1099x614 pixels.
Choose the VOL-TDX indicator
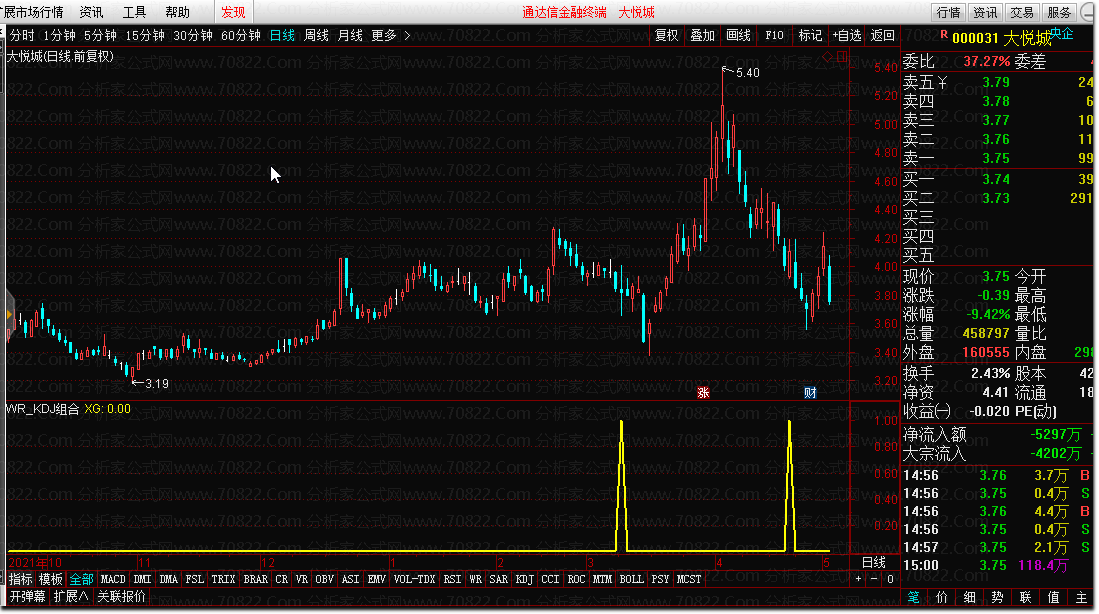point(414,579)
